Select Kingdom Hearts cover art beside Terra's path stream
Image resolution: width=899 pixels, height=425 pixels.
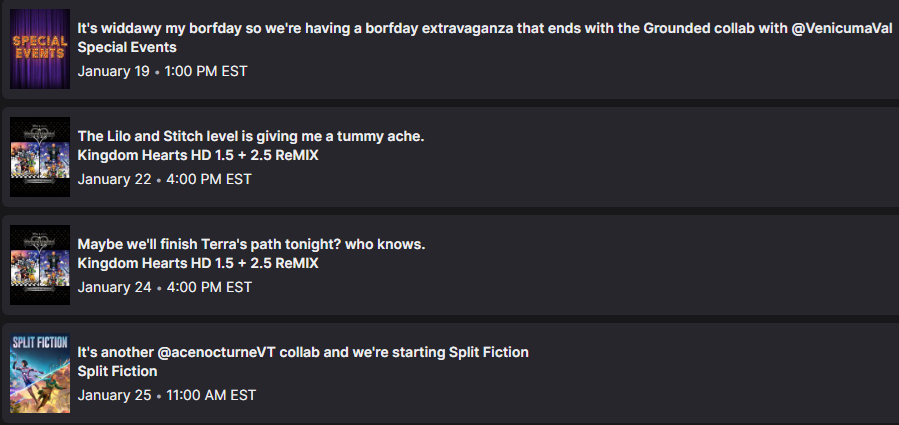pos(40,265)
